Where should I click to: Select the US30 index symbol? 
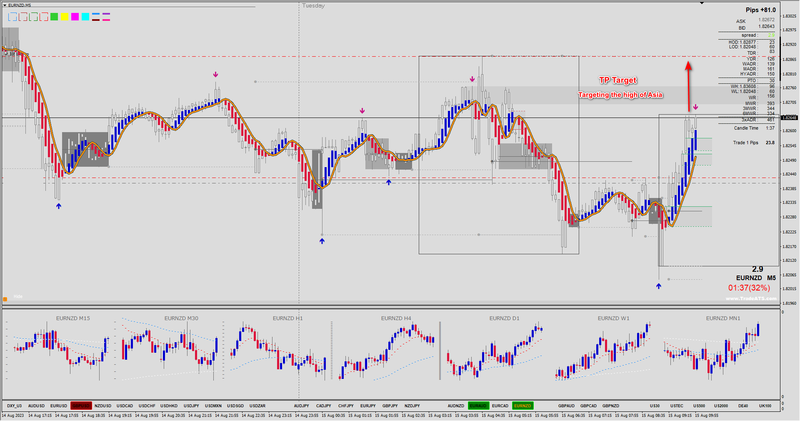654,406
